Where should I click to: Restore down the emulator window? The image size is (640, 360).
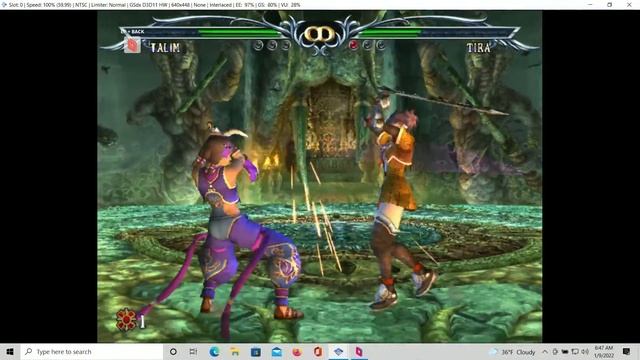click(609, 4)
